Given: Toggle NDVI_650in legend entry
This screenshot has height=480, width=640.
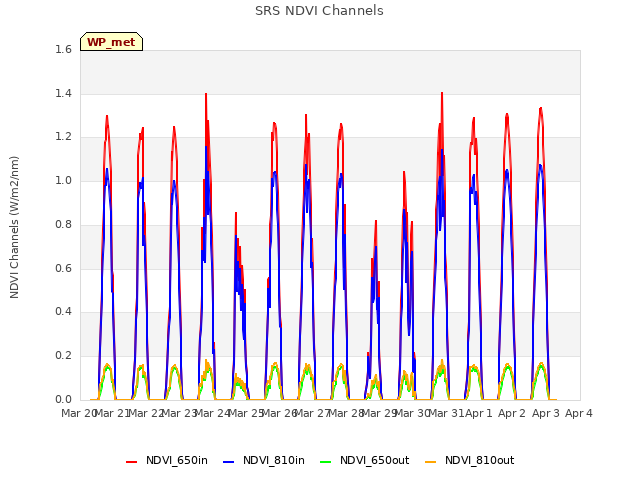Looking at the screenshot, I should [x=167, y=460].
